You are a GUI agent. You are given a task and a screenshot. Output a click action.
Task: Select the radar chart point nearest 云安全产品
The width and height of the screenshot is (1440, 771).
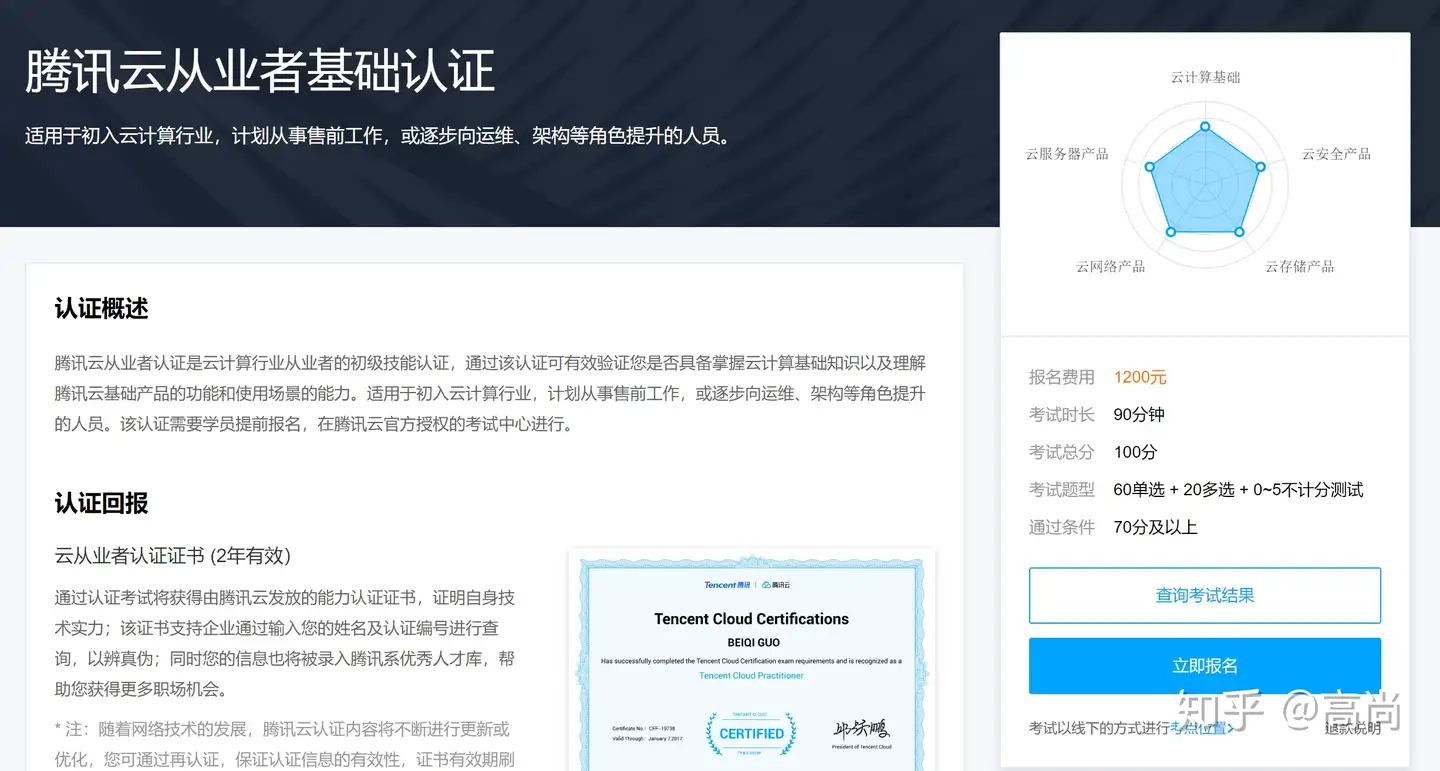click(1260, 167)
